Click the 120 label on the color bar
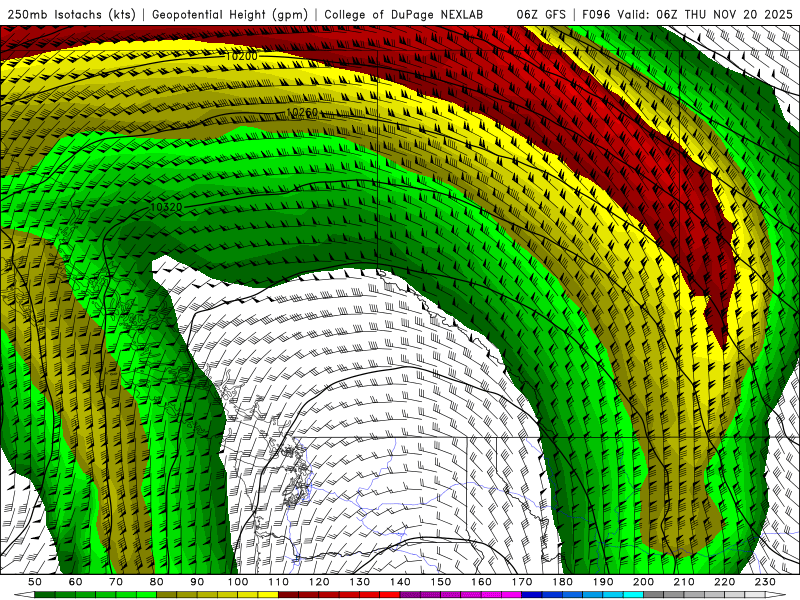This screenshot has width=800, height=600. click(319, 582)
